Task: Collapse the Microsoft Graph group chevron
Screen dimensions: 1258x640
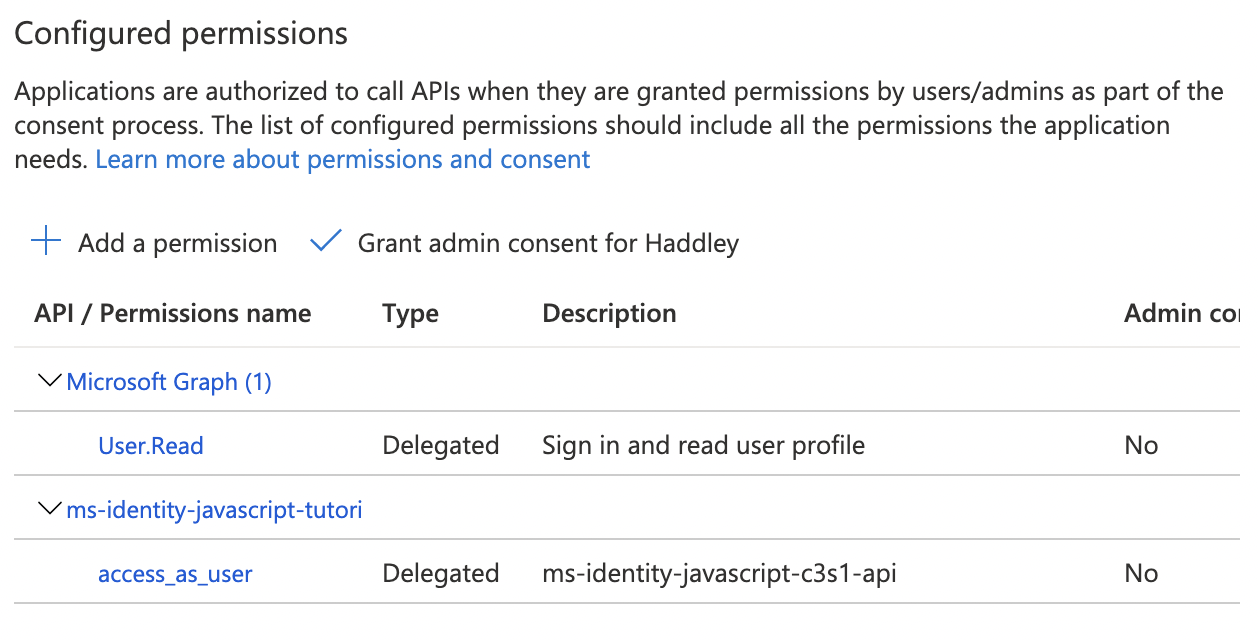Action: pos(48,381)
